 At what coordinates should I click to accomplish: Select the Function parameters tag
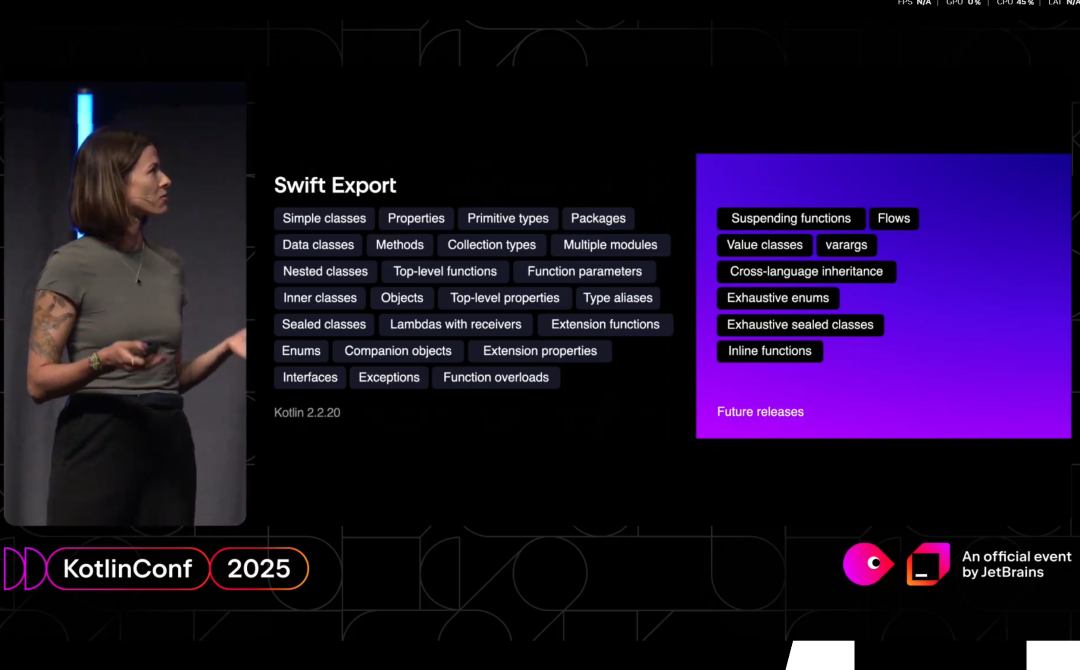point(585,271)
